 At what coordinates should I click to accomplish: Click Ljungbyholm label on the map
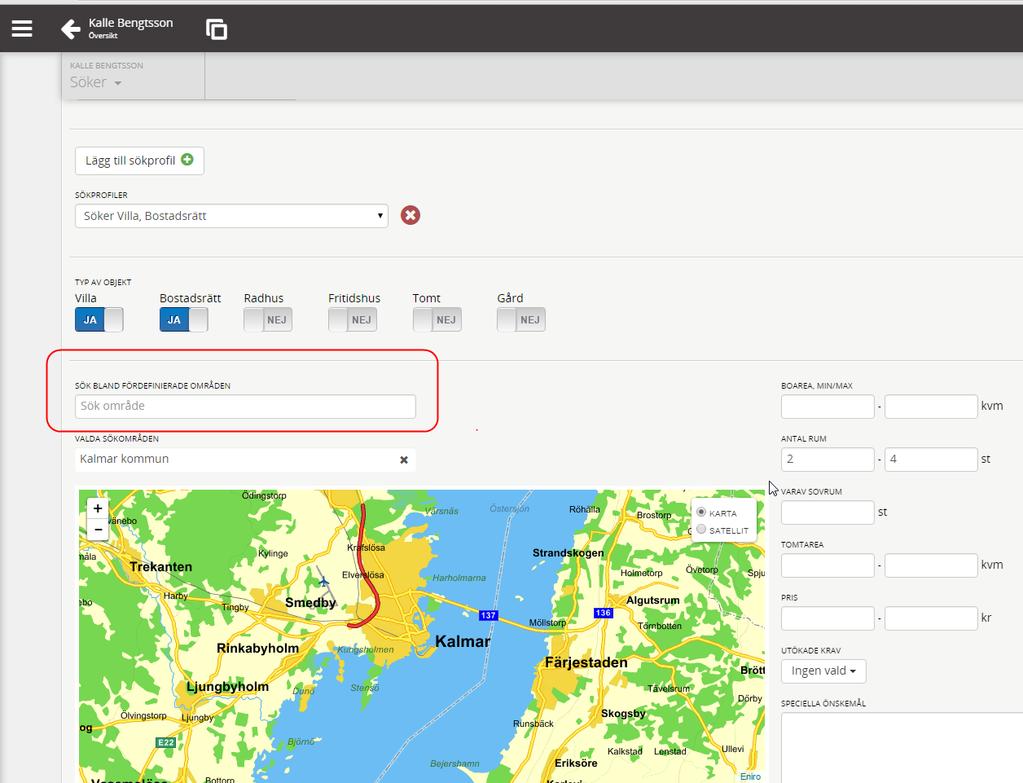coord(228,686)
